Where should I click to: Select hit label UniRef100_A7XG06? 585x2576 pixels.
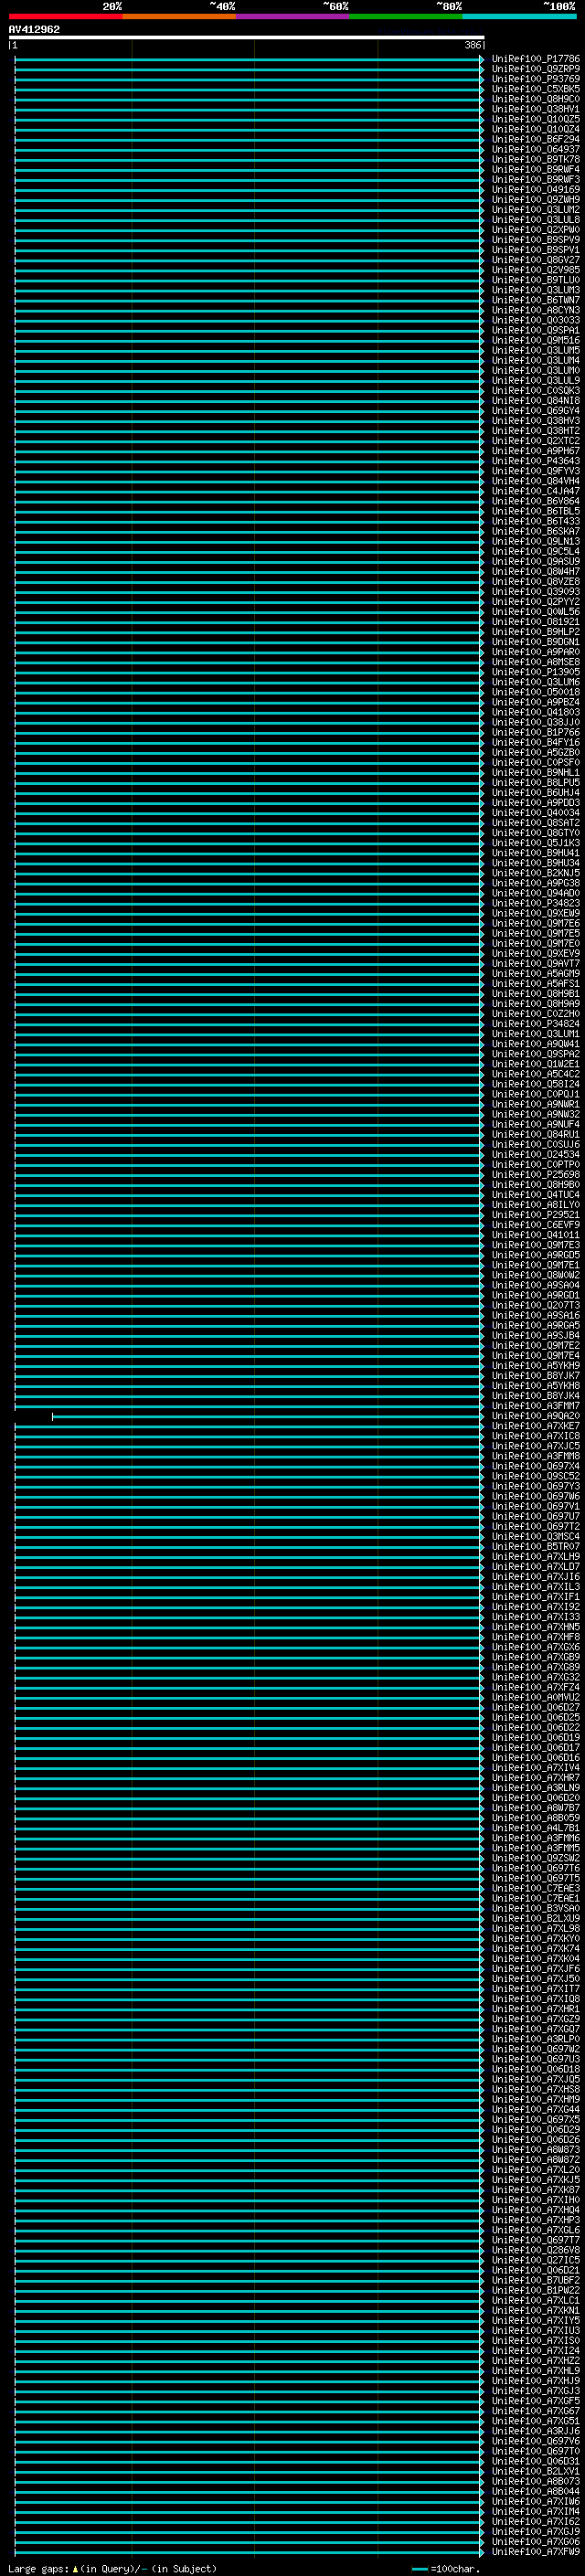click(535, 2541)
